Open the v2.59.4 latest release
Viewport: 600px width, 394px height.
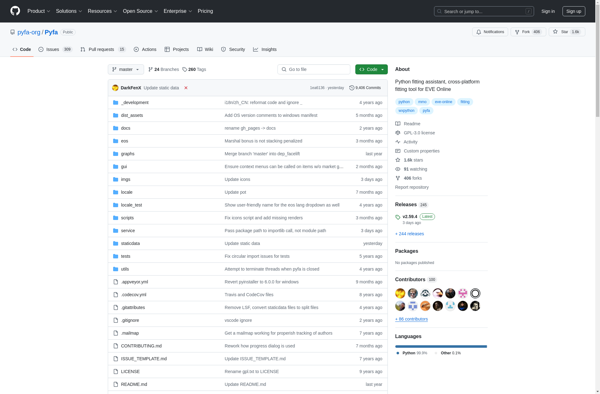pyautogui.click(x=410, y=217)
